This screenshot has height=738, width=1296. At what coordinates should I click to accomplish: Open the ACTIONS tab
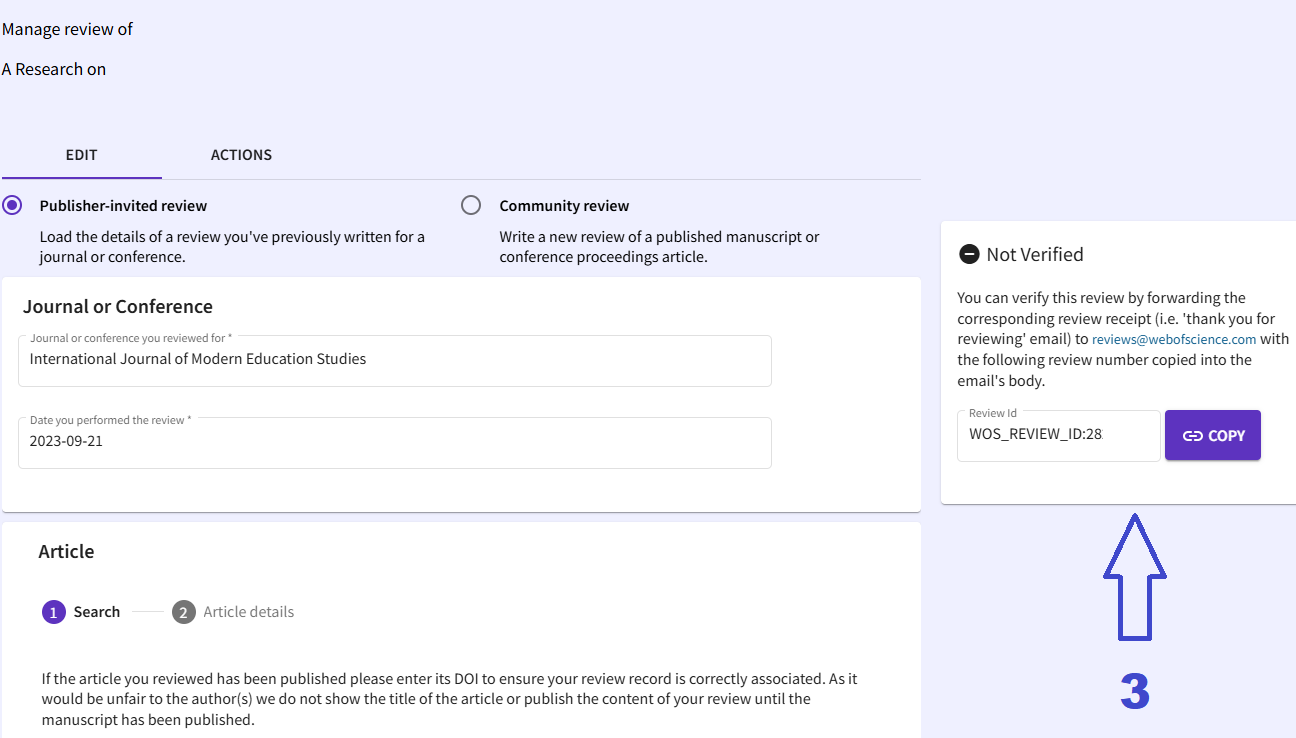coord(241,155)
